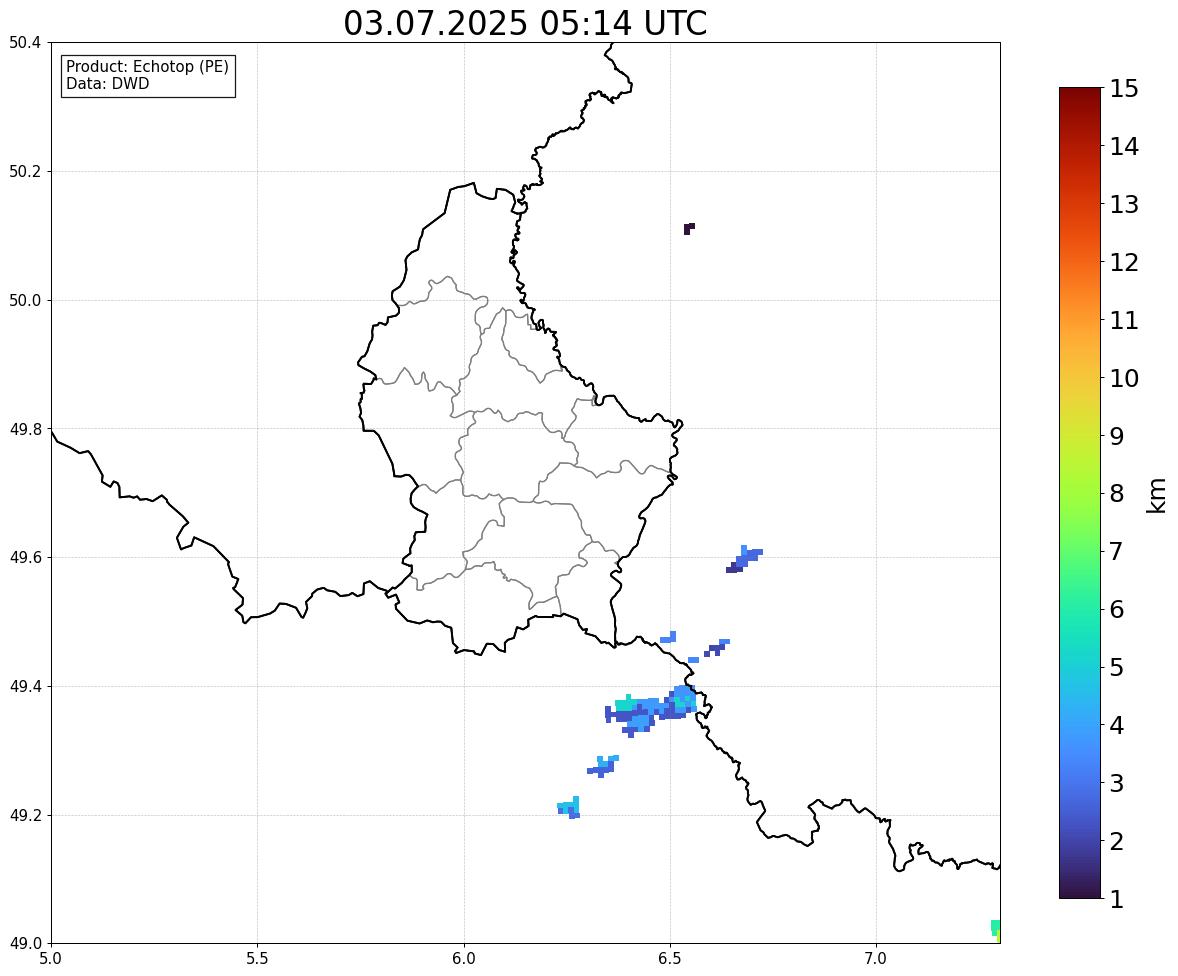Select the y-axis tick label 49.0
This screenshot has height=976, width=1178.
pyautogui.click(x=24, y=944)
